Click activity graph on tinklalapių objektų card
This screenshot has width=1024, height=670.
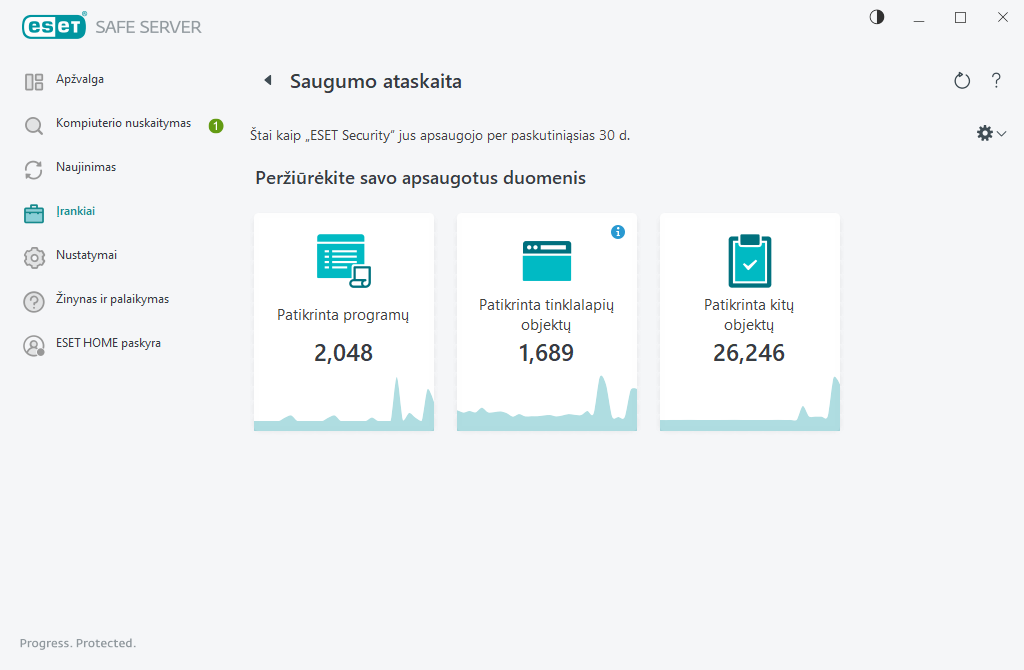click(547, 403)
